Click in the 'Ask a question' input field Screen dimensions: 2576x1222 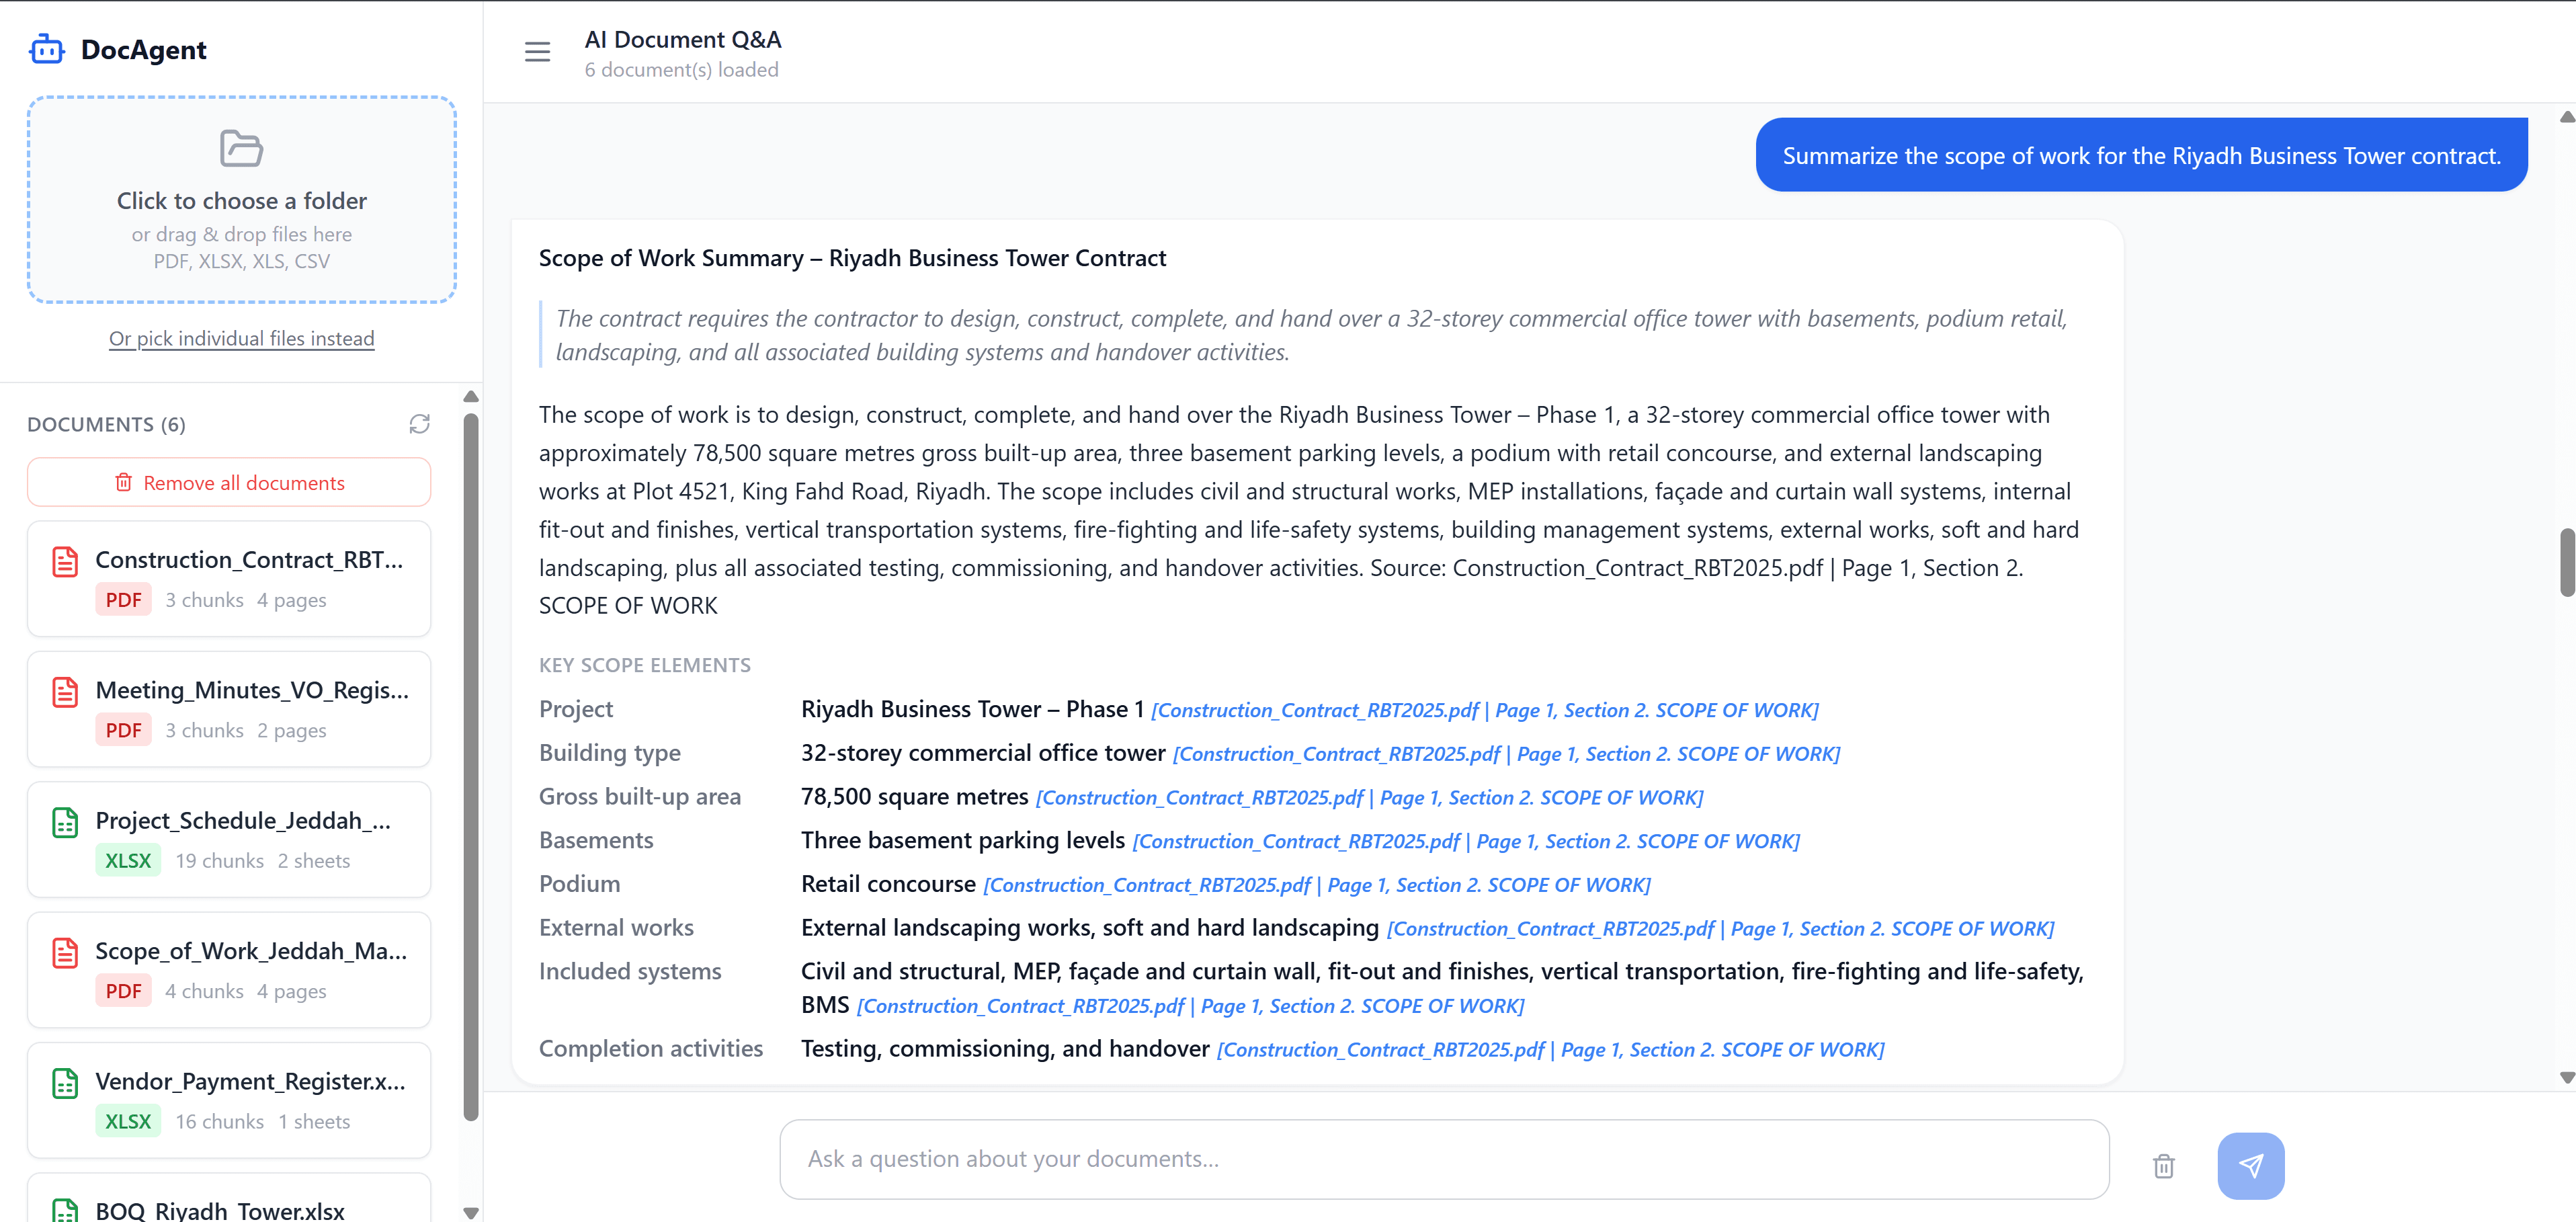[x=1444, y=1159]
